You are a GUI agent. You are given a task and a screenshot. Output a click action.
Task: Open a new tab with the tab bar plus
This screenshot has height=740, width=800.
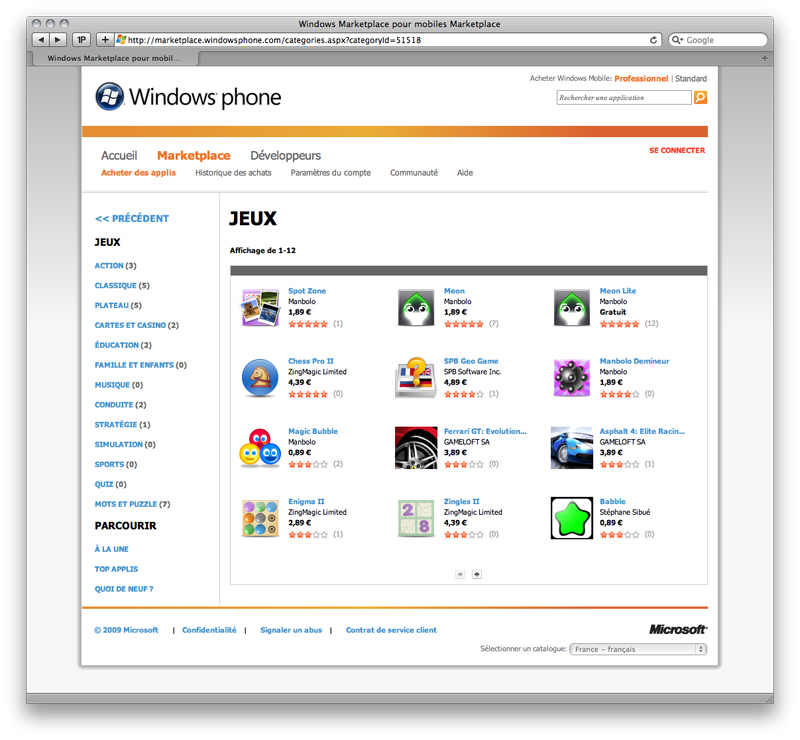[x=764, y=58]
